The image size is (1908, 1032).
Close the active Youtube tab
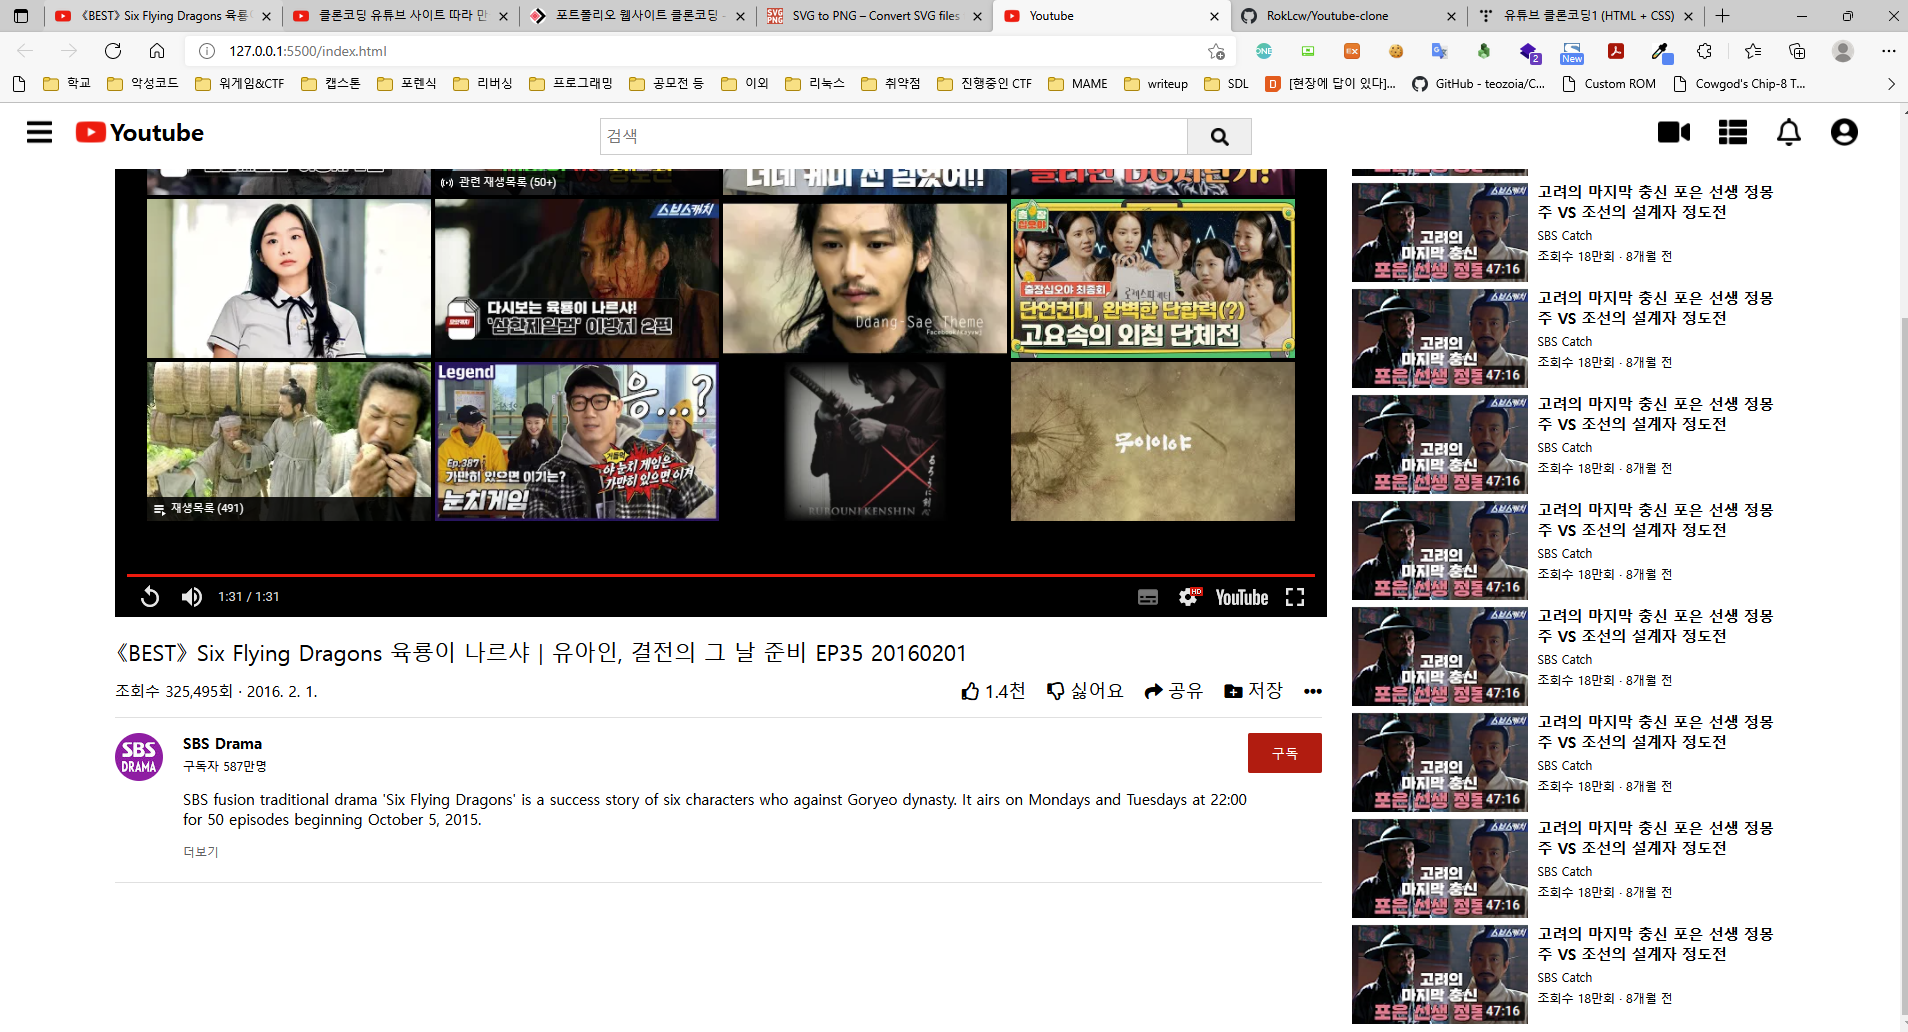[1214, 16]
